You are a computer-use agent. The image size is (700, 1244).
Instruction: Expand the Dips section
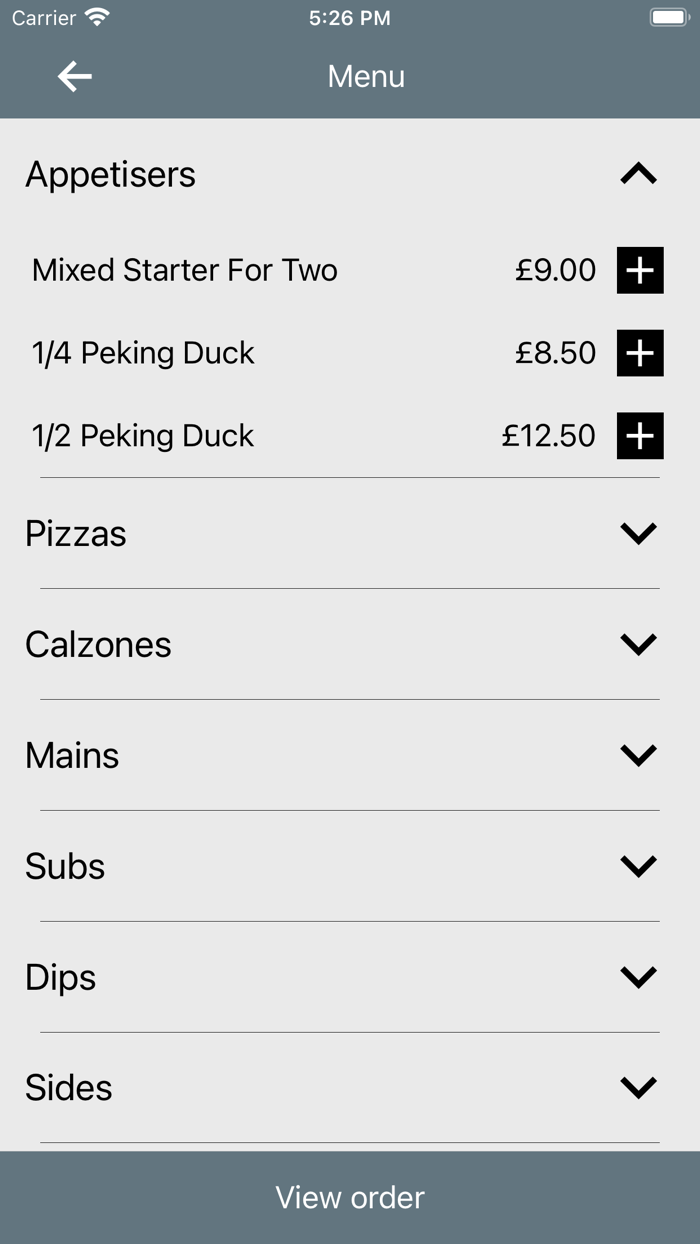[638, 977]
